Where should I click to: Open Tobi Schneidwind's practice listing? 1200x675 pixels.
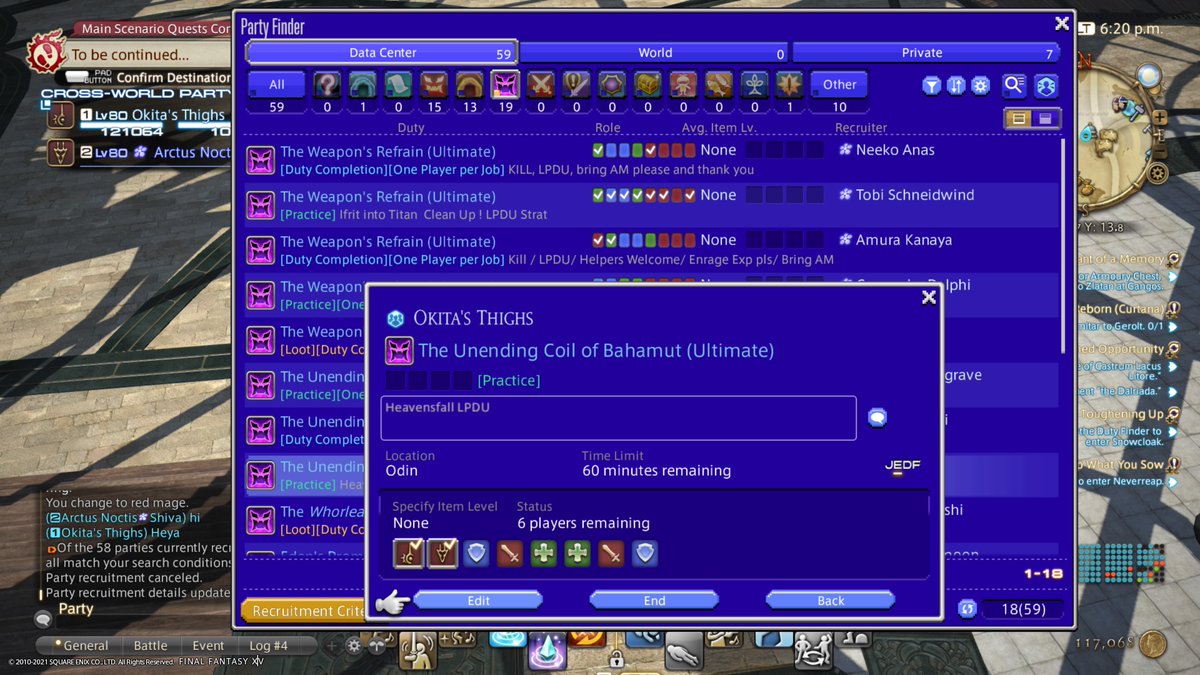[652, 205]
